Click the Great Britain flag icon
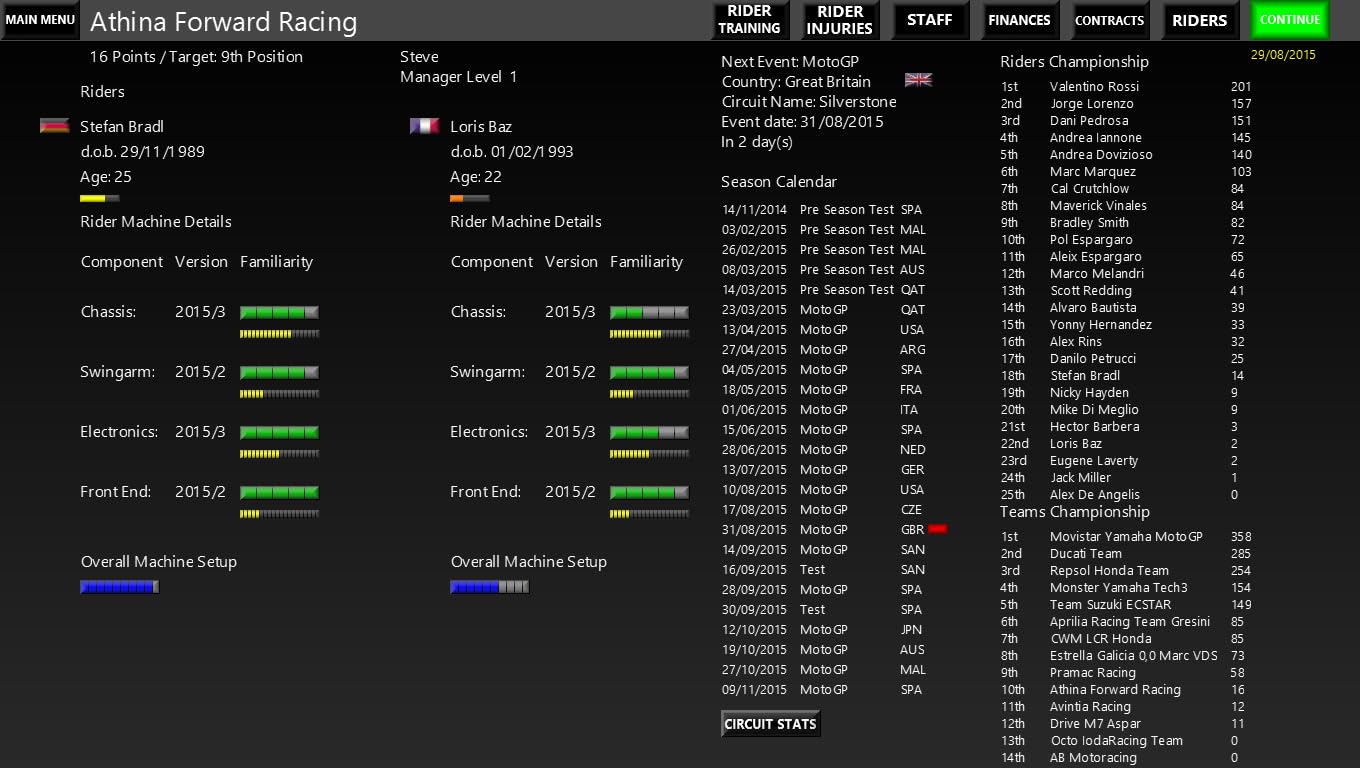This screenshot has height=768, width=1360. tap(918, 80)
